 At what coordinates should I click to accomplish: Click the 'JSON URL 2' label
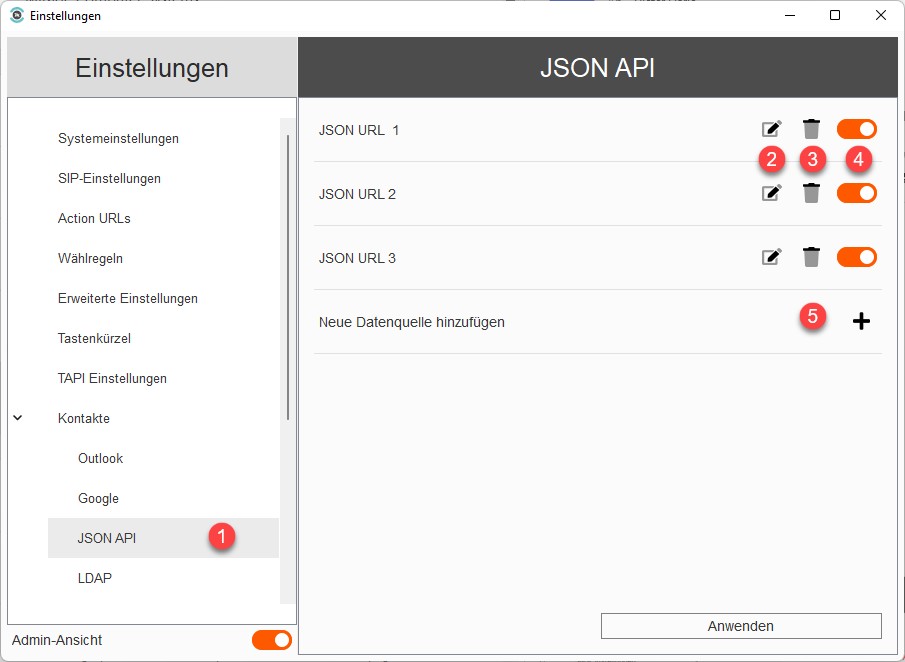click(x=357, y=195)
